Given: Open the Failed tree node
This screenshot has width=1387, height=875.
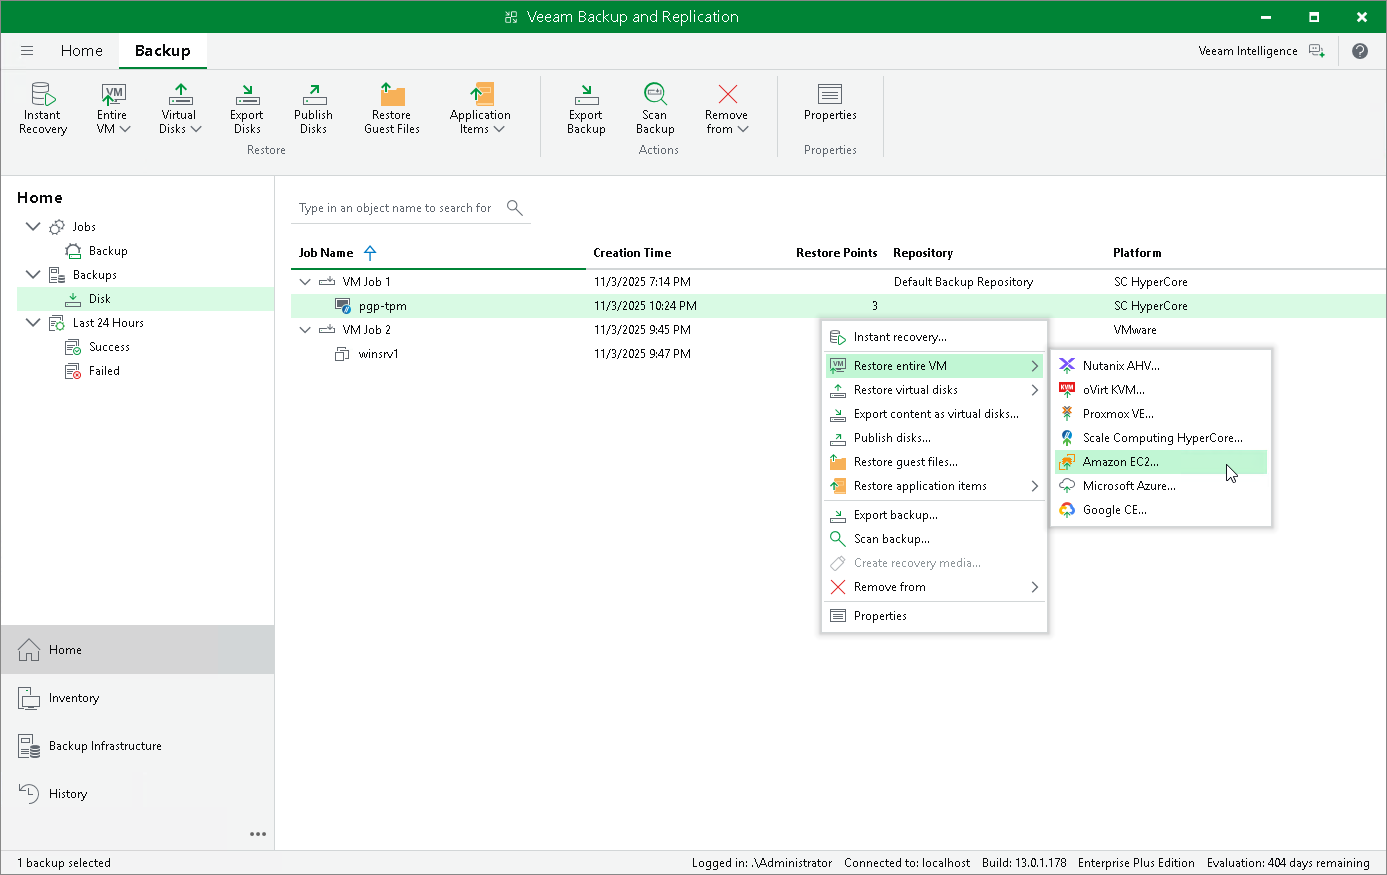Looking at the screenshot, I should pyautogui.click(x=93, y=371).
